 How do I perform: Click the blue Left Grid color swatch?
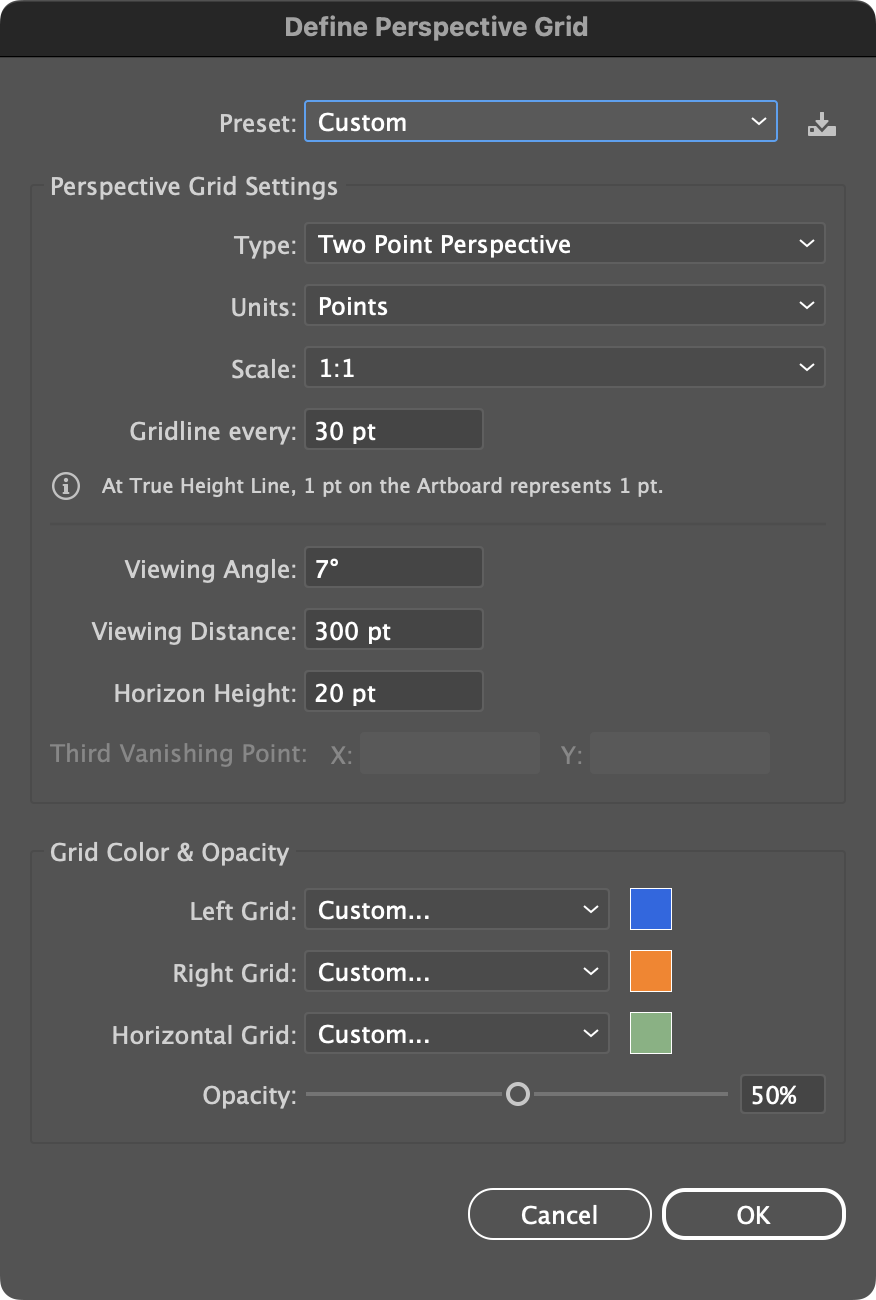click(x=650, y=909)
